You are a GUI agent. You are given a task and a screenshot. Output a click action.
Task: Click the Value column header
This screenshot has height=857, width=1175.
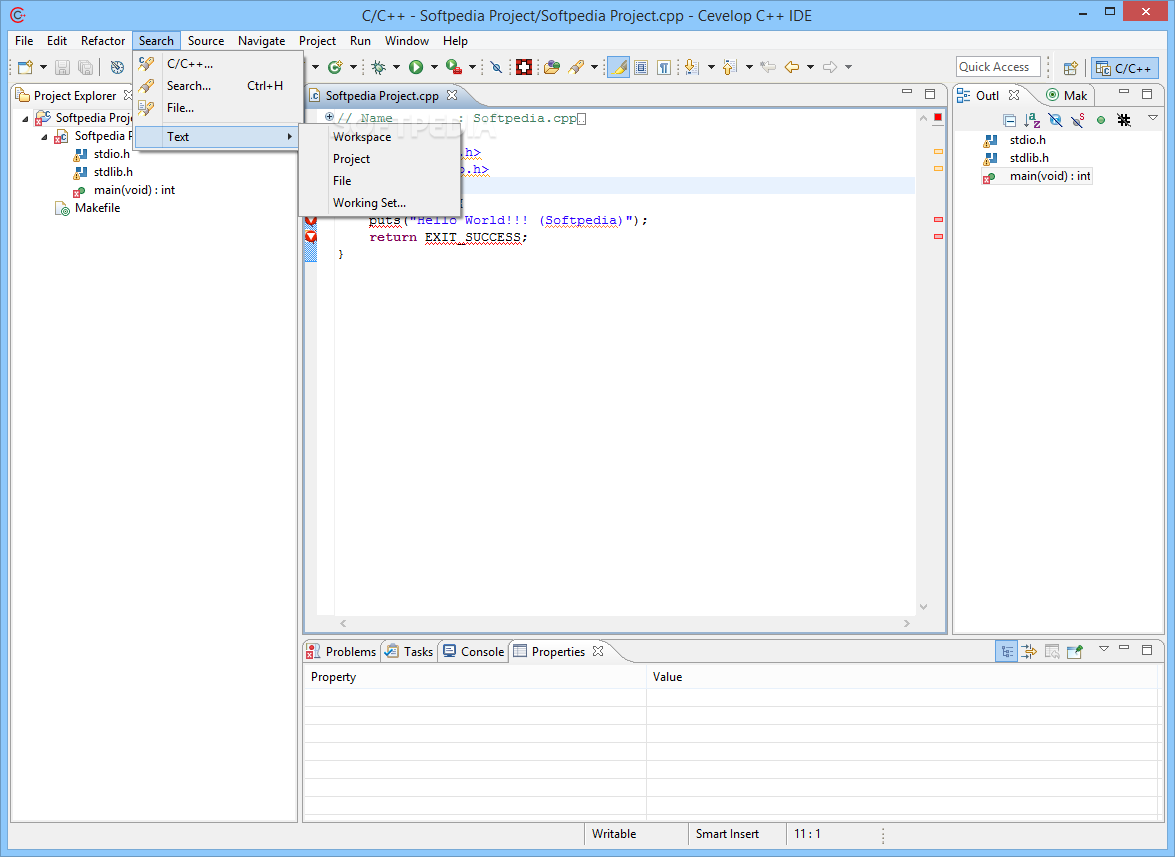coord(902,677)
